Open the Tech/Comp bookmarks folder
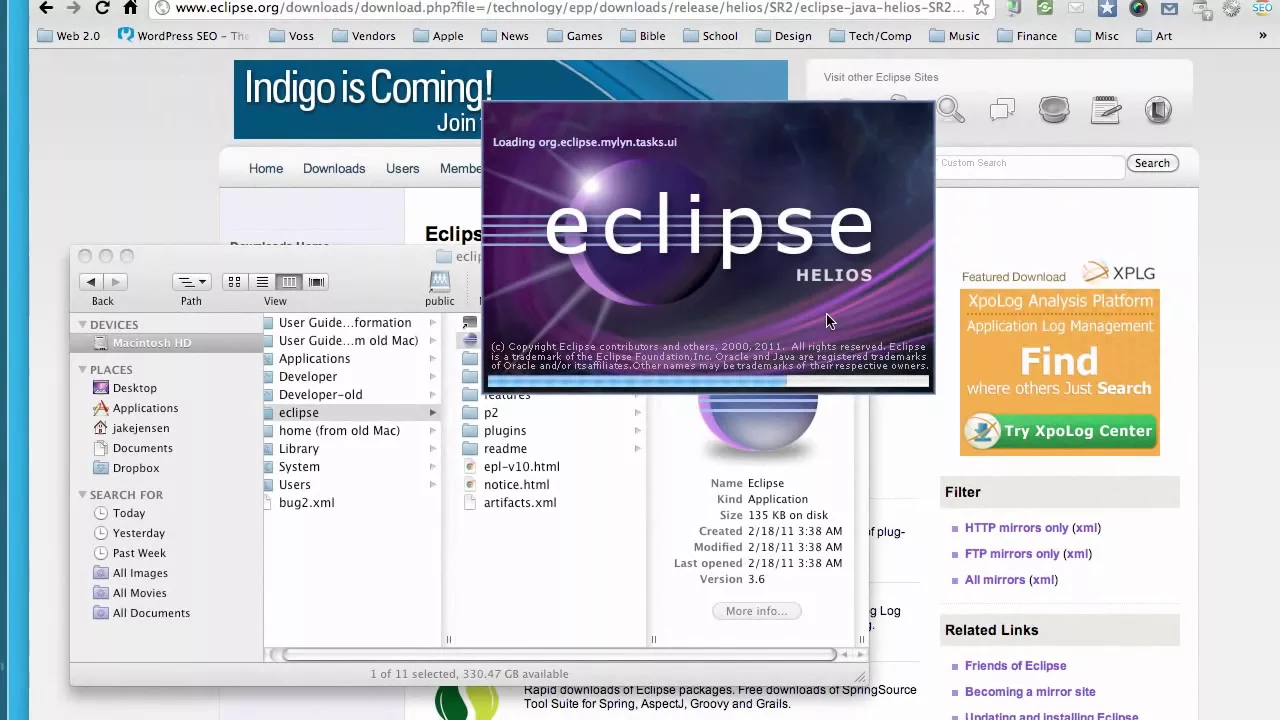This screenshot has width=1280, height=720. click(870, 36)
